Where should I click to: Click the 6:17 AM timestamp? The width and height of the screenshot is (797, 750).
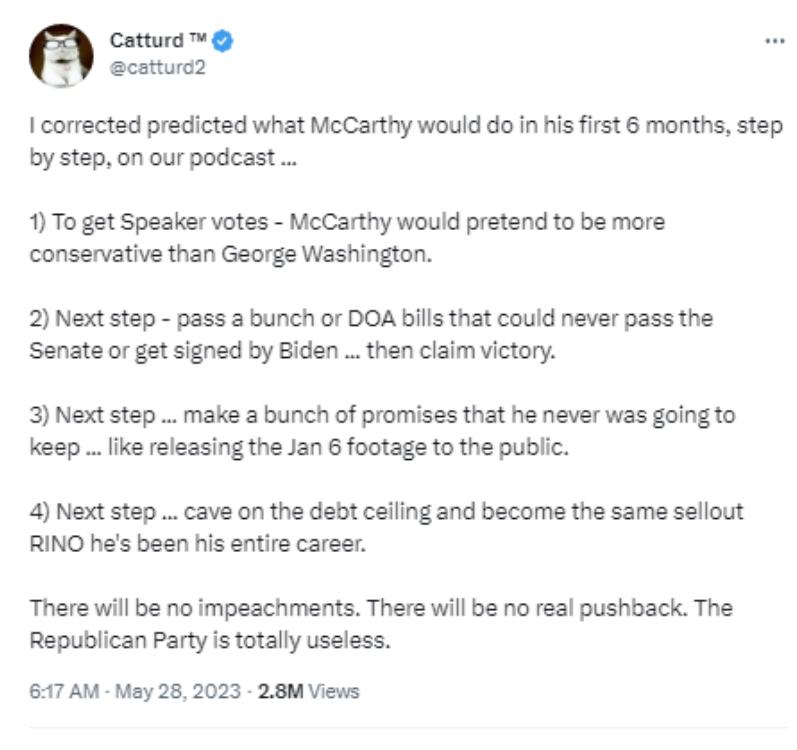pos(64,691)
